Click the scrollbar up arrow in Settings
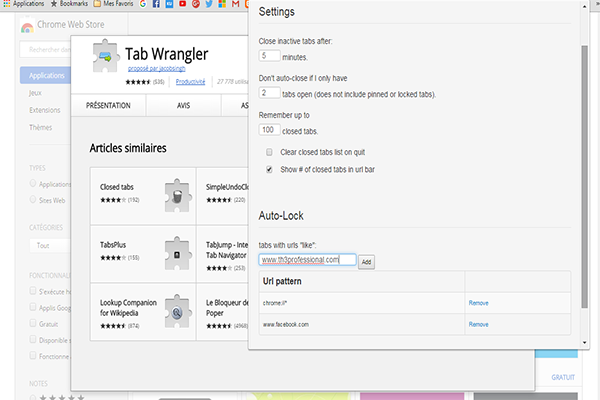600x400 pixels. click(584, 7)
